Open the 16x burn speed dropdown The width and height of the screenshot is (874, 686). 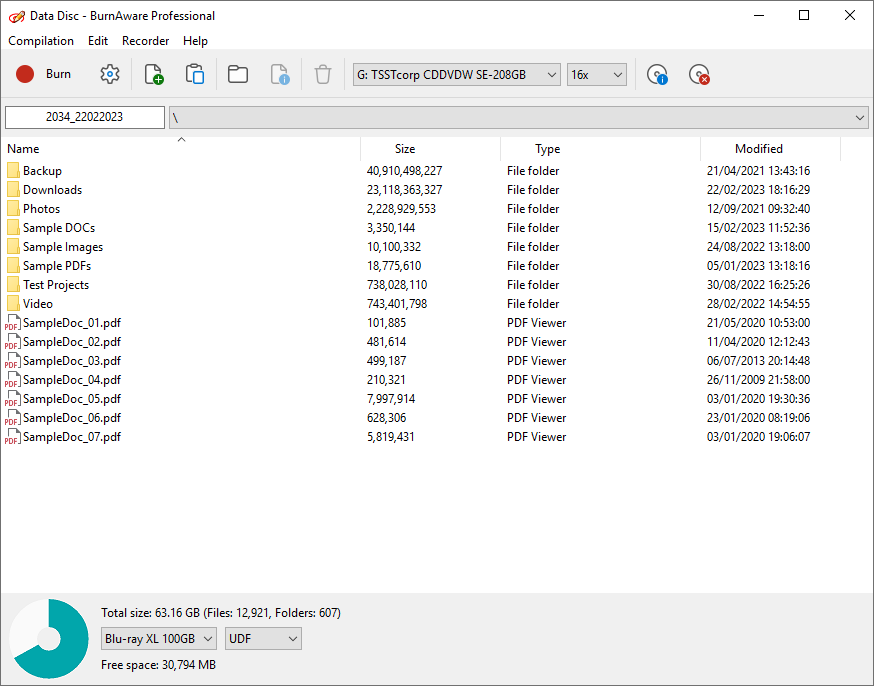pyautogui.click(x=596, y=74)
